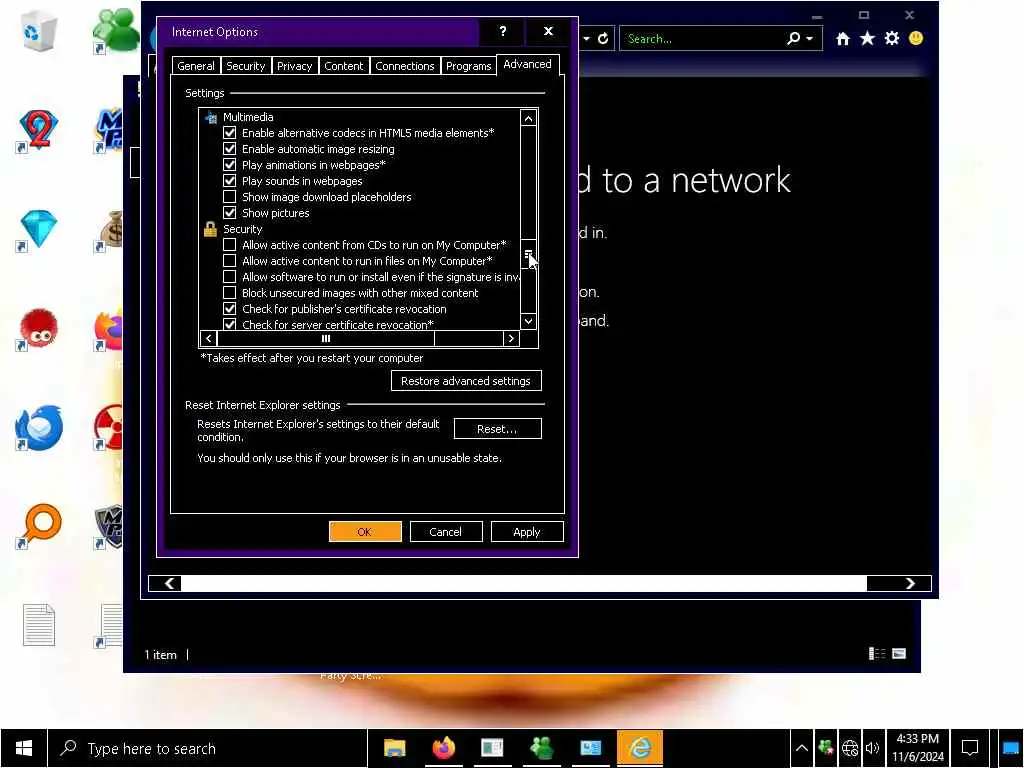The image size is (1024, 768).
Task: Uncheck Play animations in webpages
Action: click(x=229, y=165)
